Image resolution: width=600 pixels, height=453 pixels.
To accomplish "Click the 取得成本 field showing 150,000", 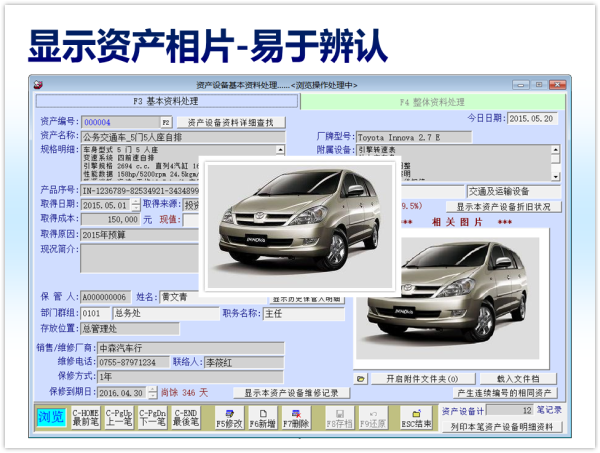I will pos(110,220).
